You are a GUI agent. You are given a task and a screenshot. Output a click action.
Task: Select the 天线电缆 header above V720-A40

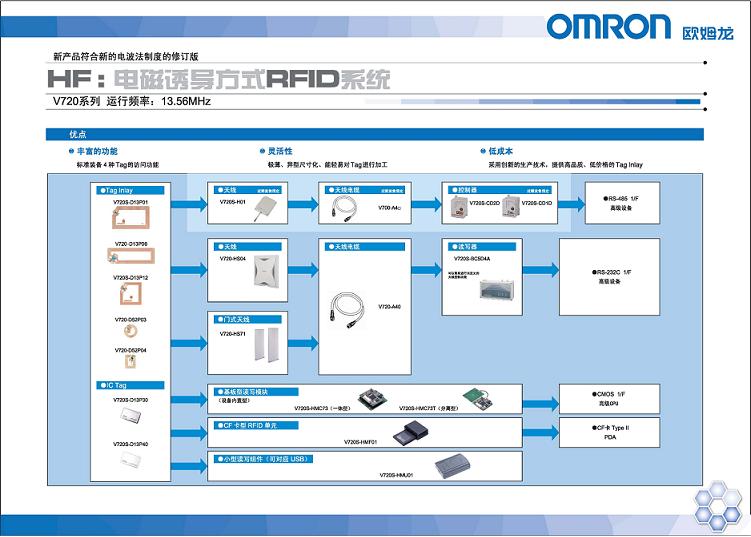(x=365, y=246)
